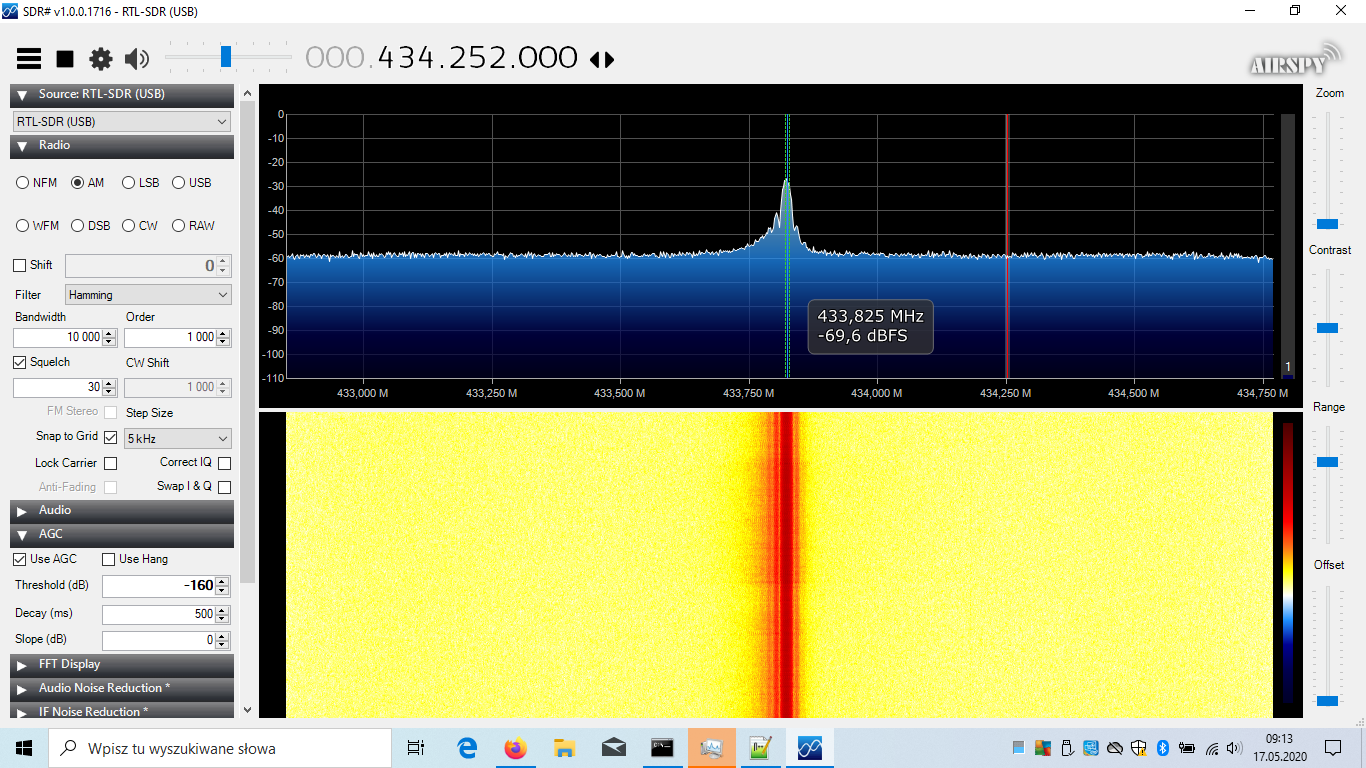The image size is (1366, 768).
Task: Expand the Audio panel
Action: [122, 511]
